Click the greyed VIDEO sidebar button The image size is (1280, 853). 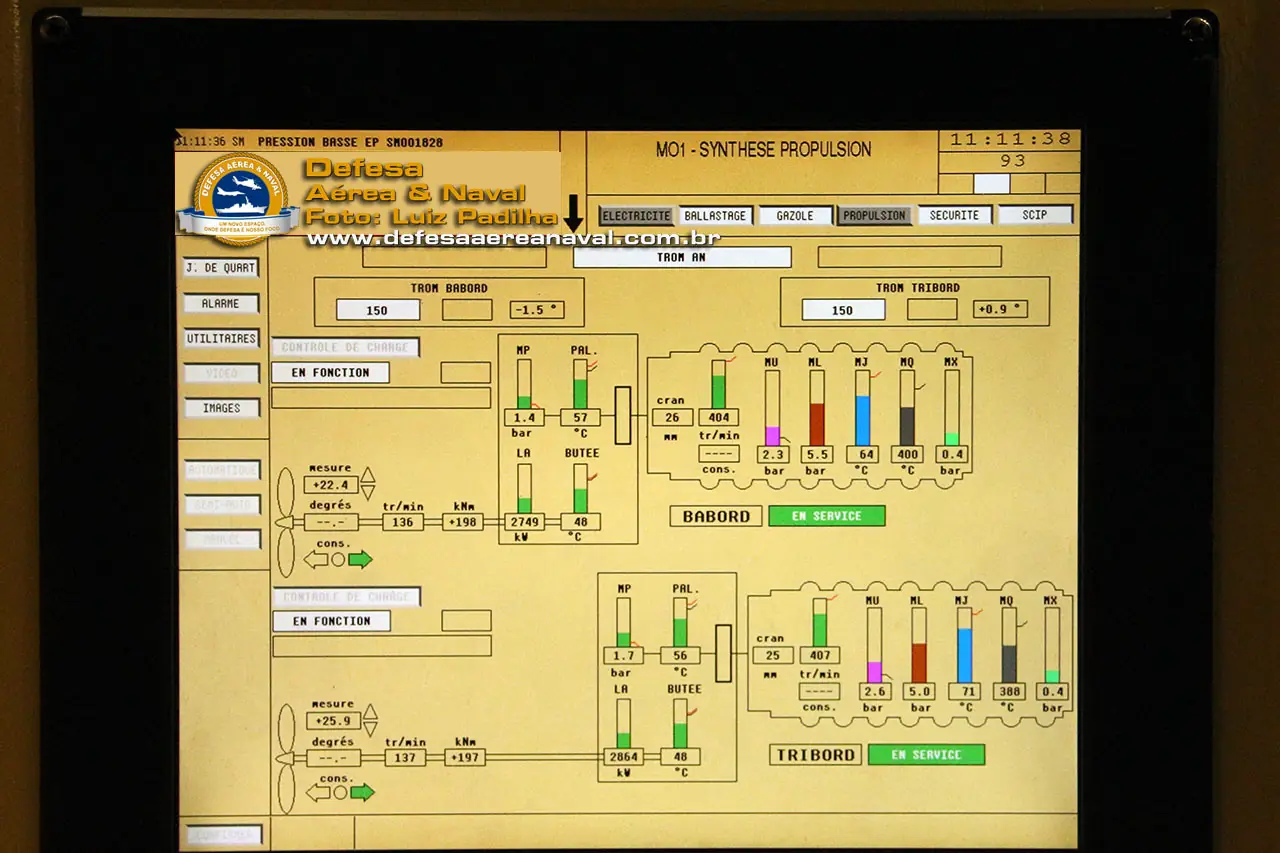[x=221, y=373]
